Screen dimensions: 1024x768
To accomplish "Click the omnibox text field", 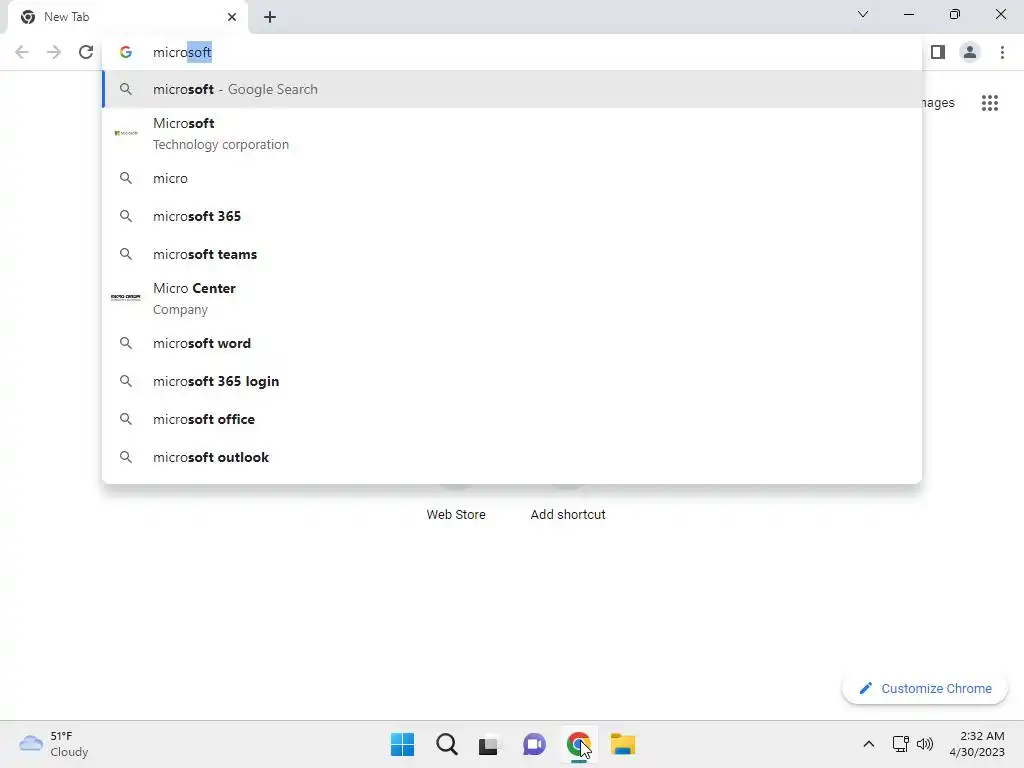I will (512, 52).
